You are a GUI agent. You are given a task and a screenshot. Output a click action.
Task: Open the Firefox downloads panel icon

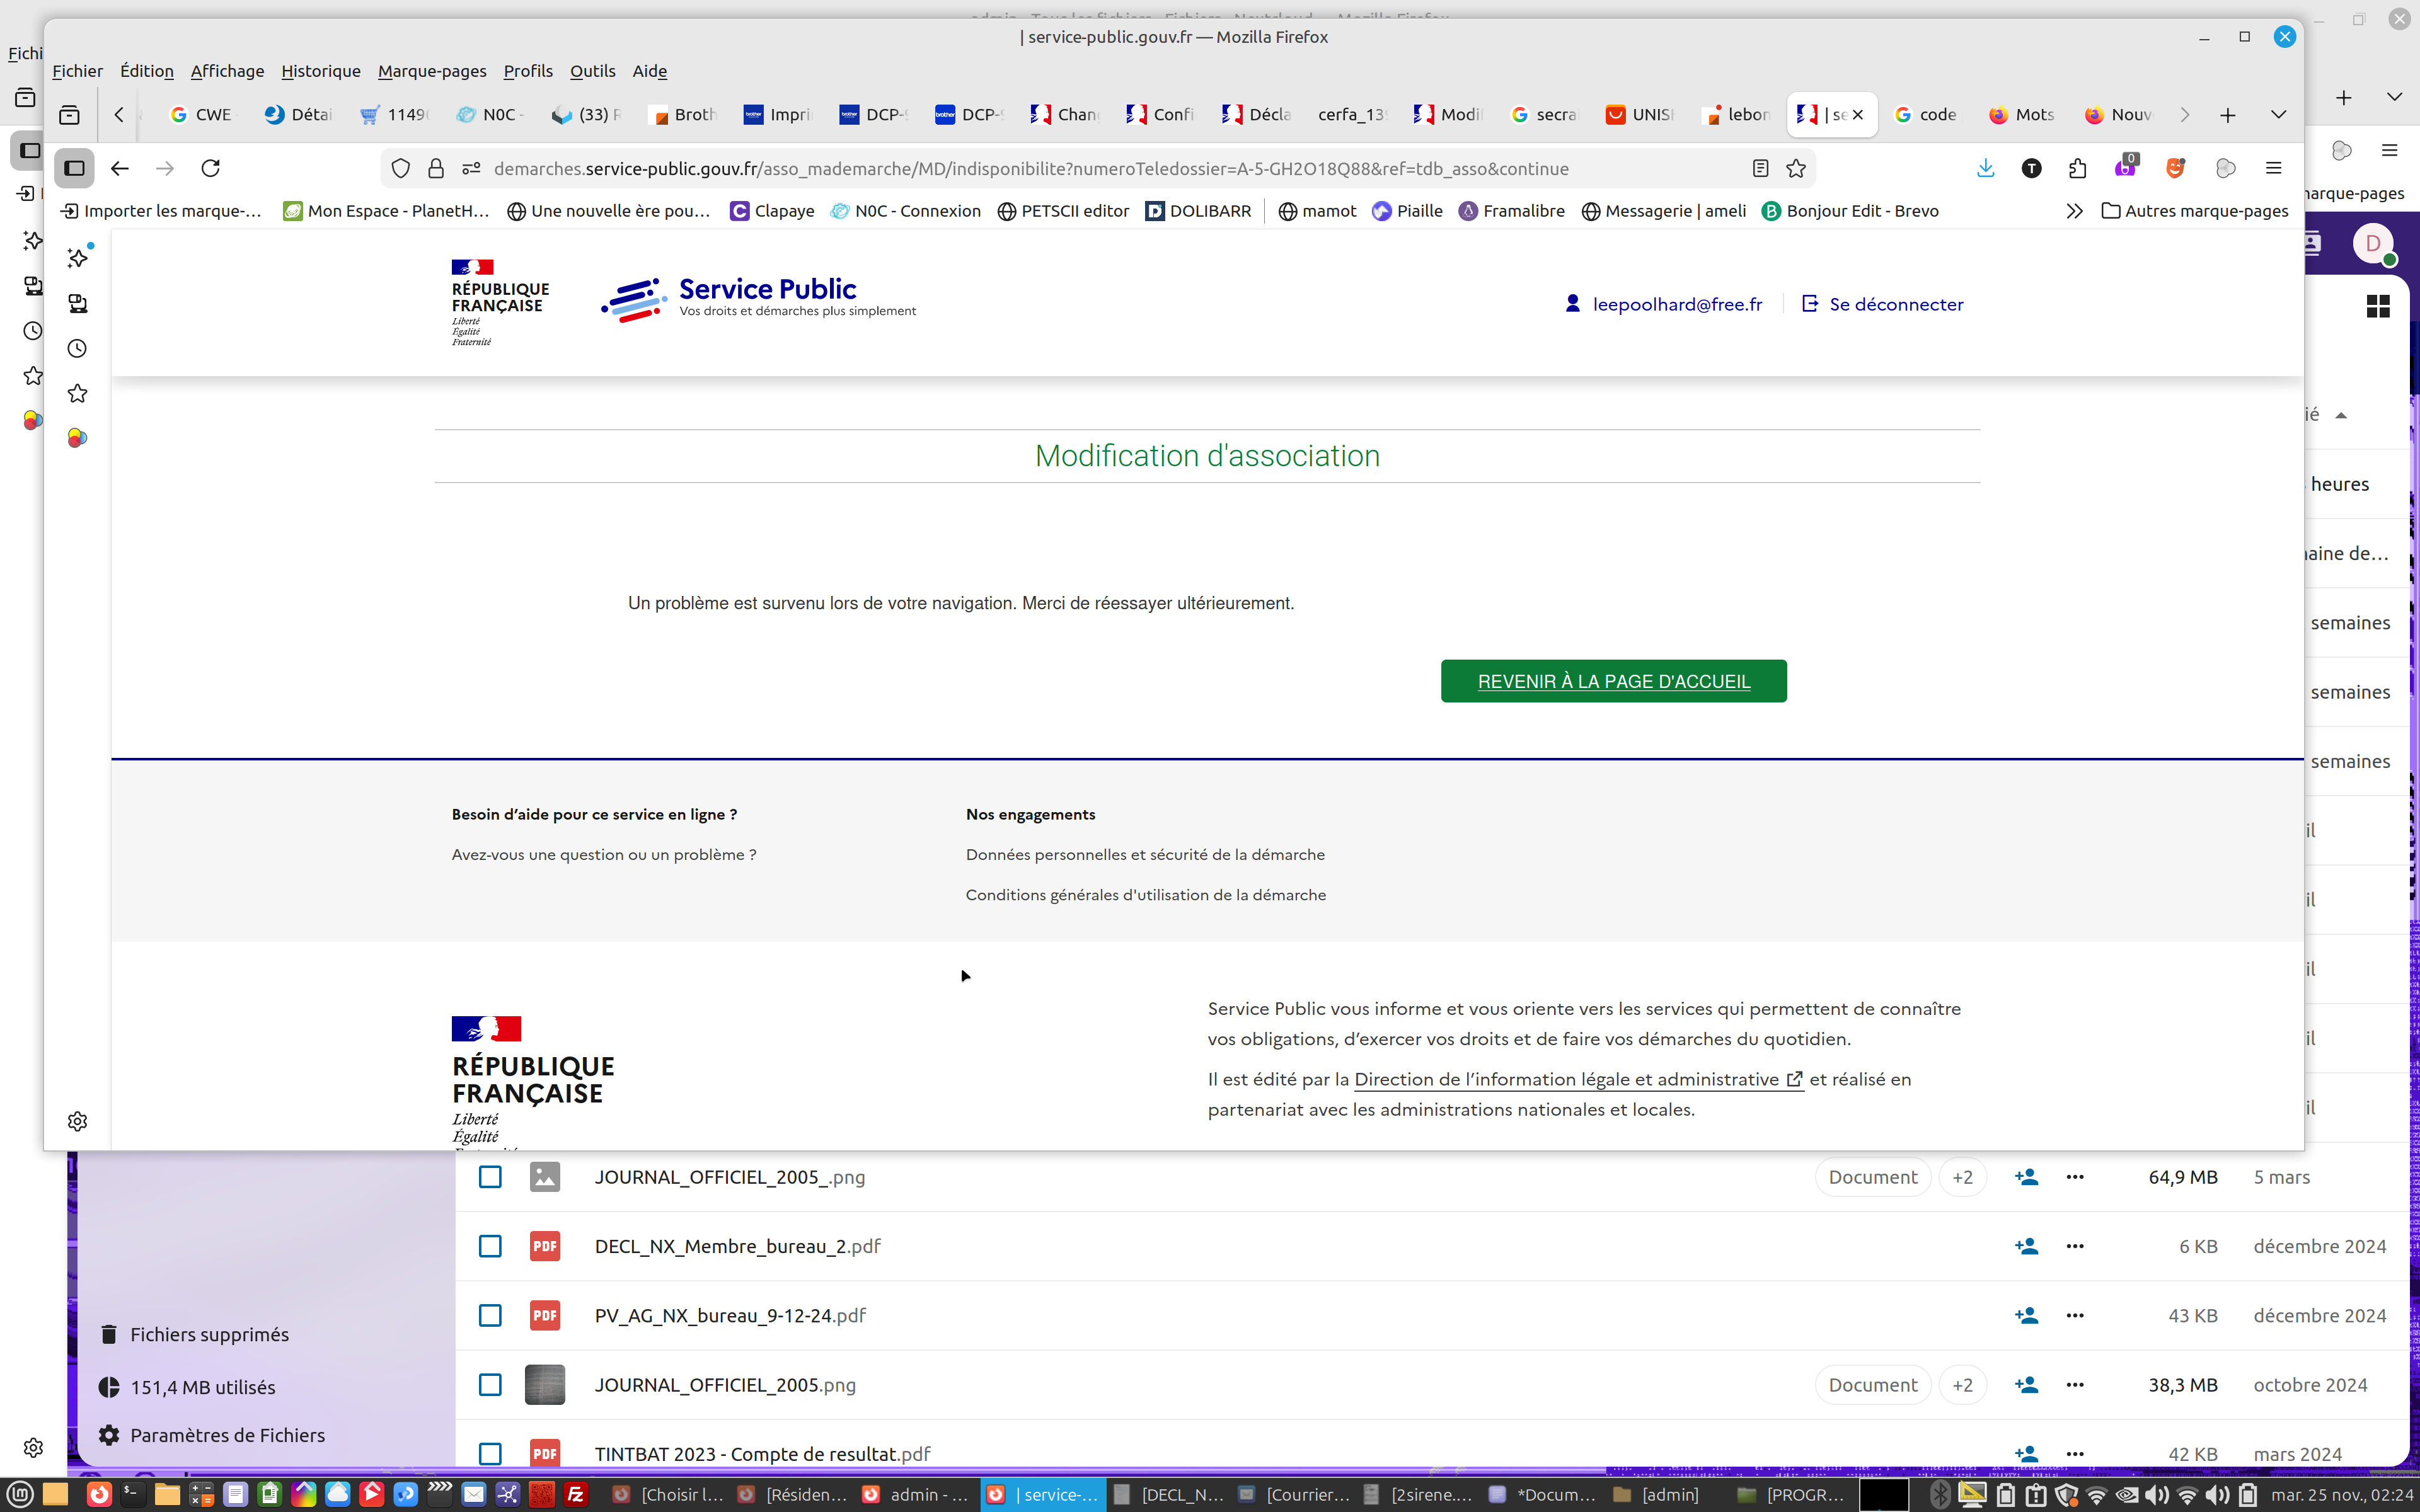[x=1985, y=168]
